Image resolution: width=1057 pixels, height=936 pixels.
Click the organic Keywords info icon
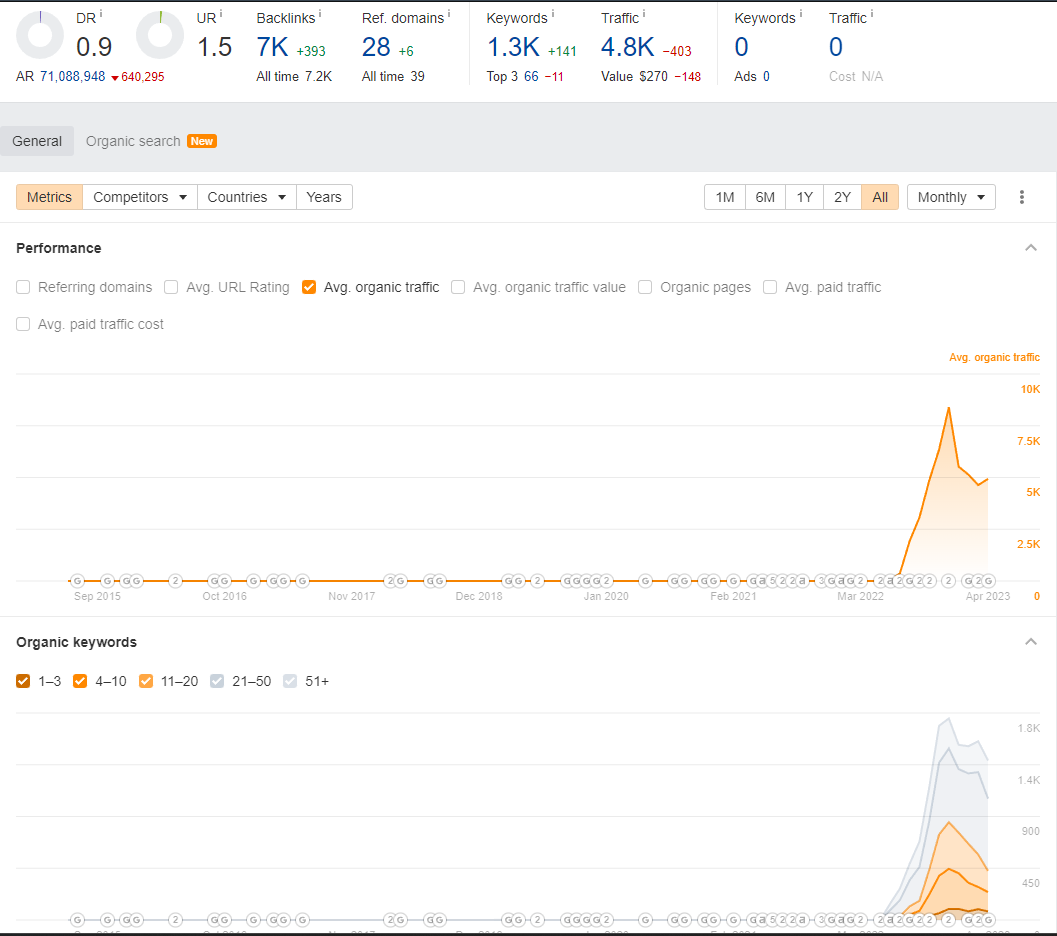553,13
